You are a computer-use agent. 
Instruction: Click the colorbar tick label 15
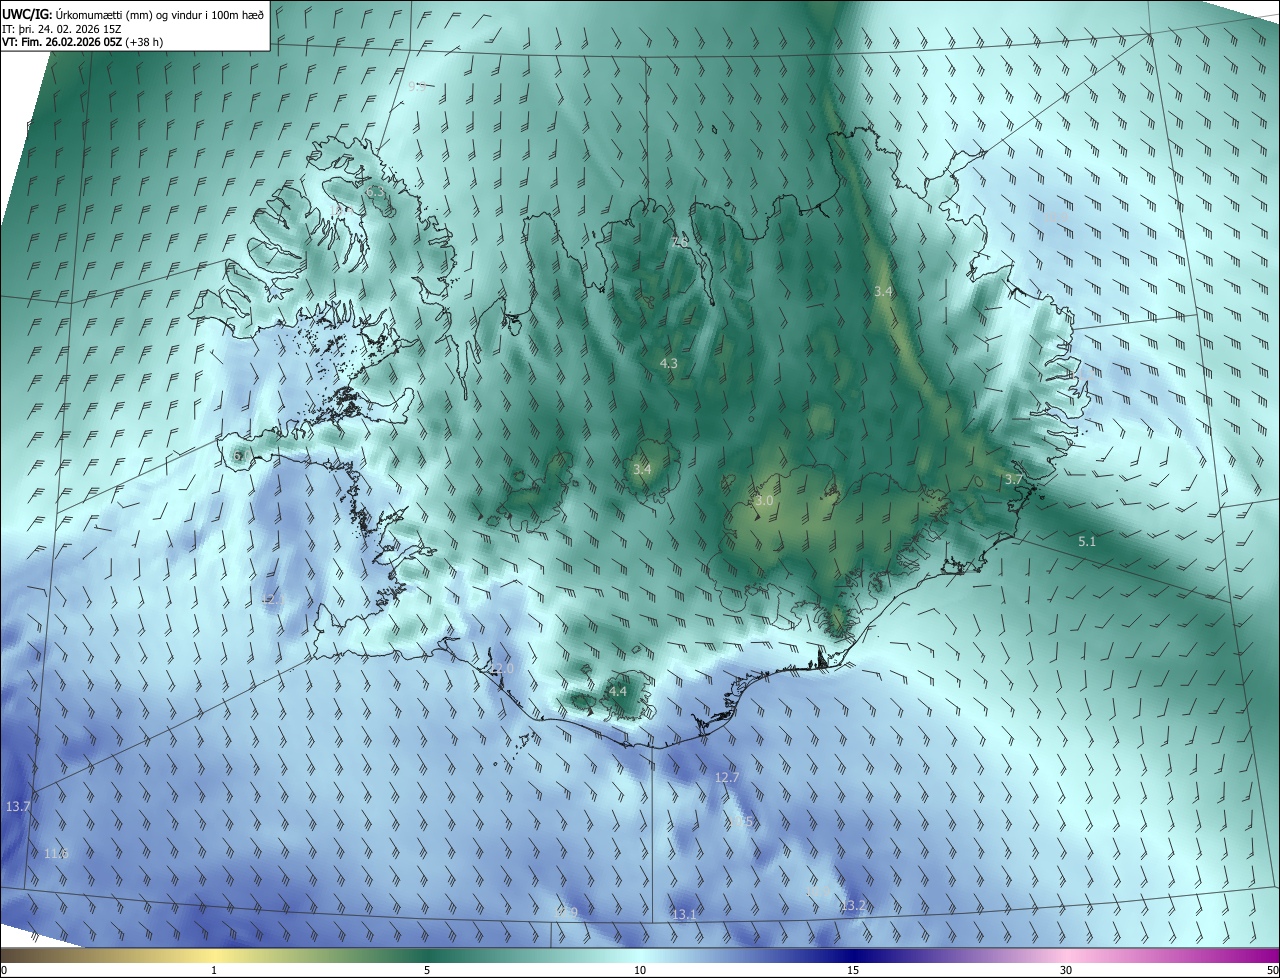pyautogui.click(x=853, y=971)
